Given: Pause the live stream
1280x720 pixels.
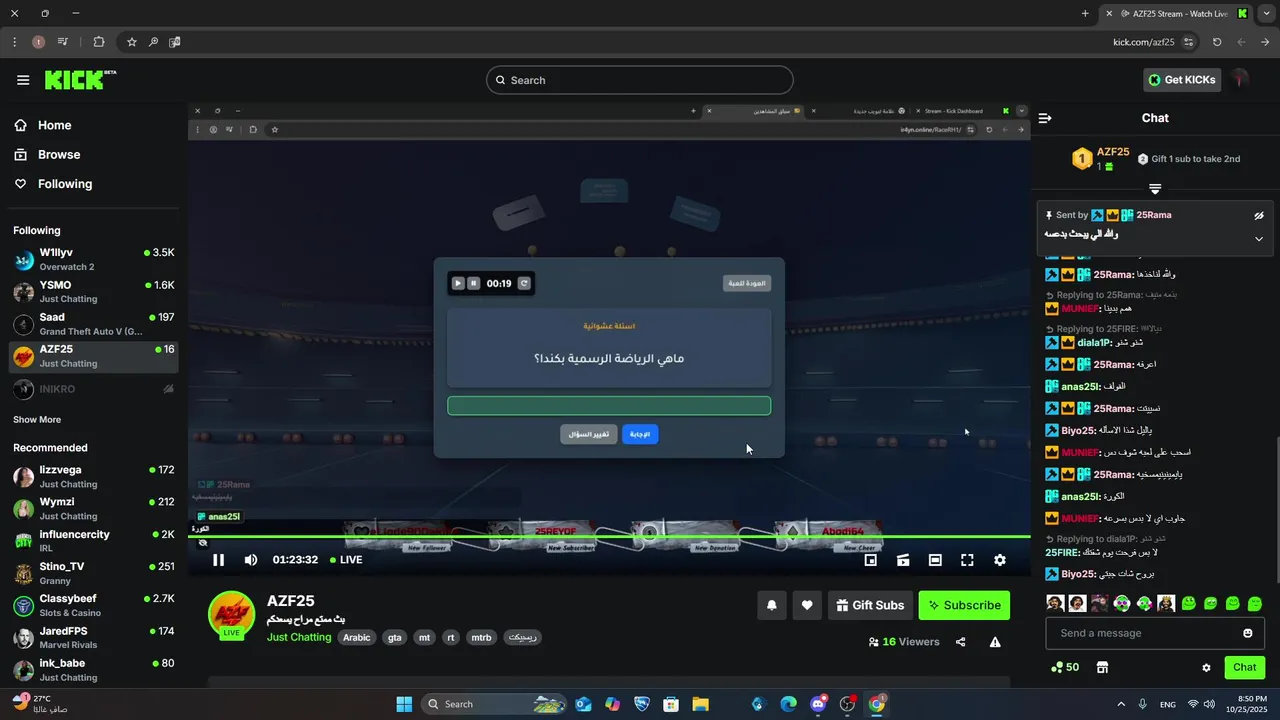Looking at the screenshot, I should (218, 560).
